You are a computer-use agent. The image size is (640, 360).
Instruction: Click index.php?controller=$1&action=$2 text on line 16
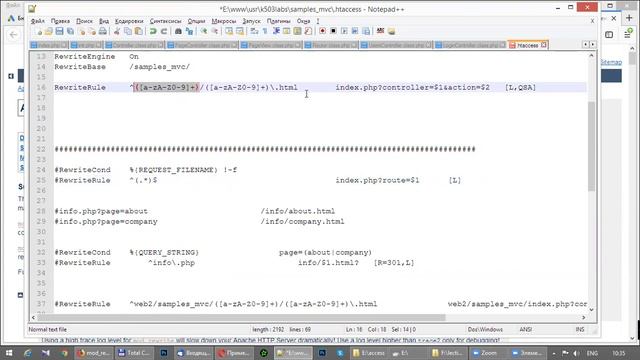[412, 87]
